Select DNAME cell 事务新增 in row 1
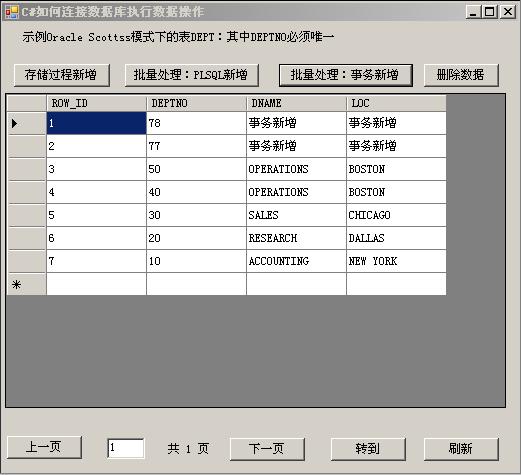This screenshot has width=521, height=475. [296, 123]
